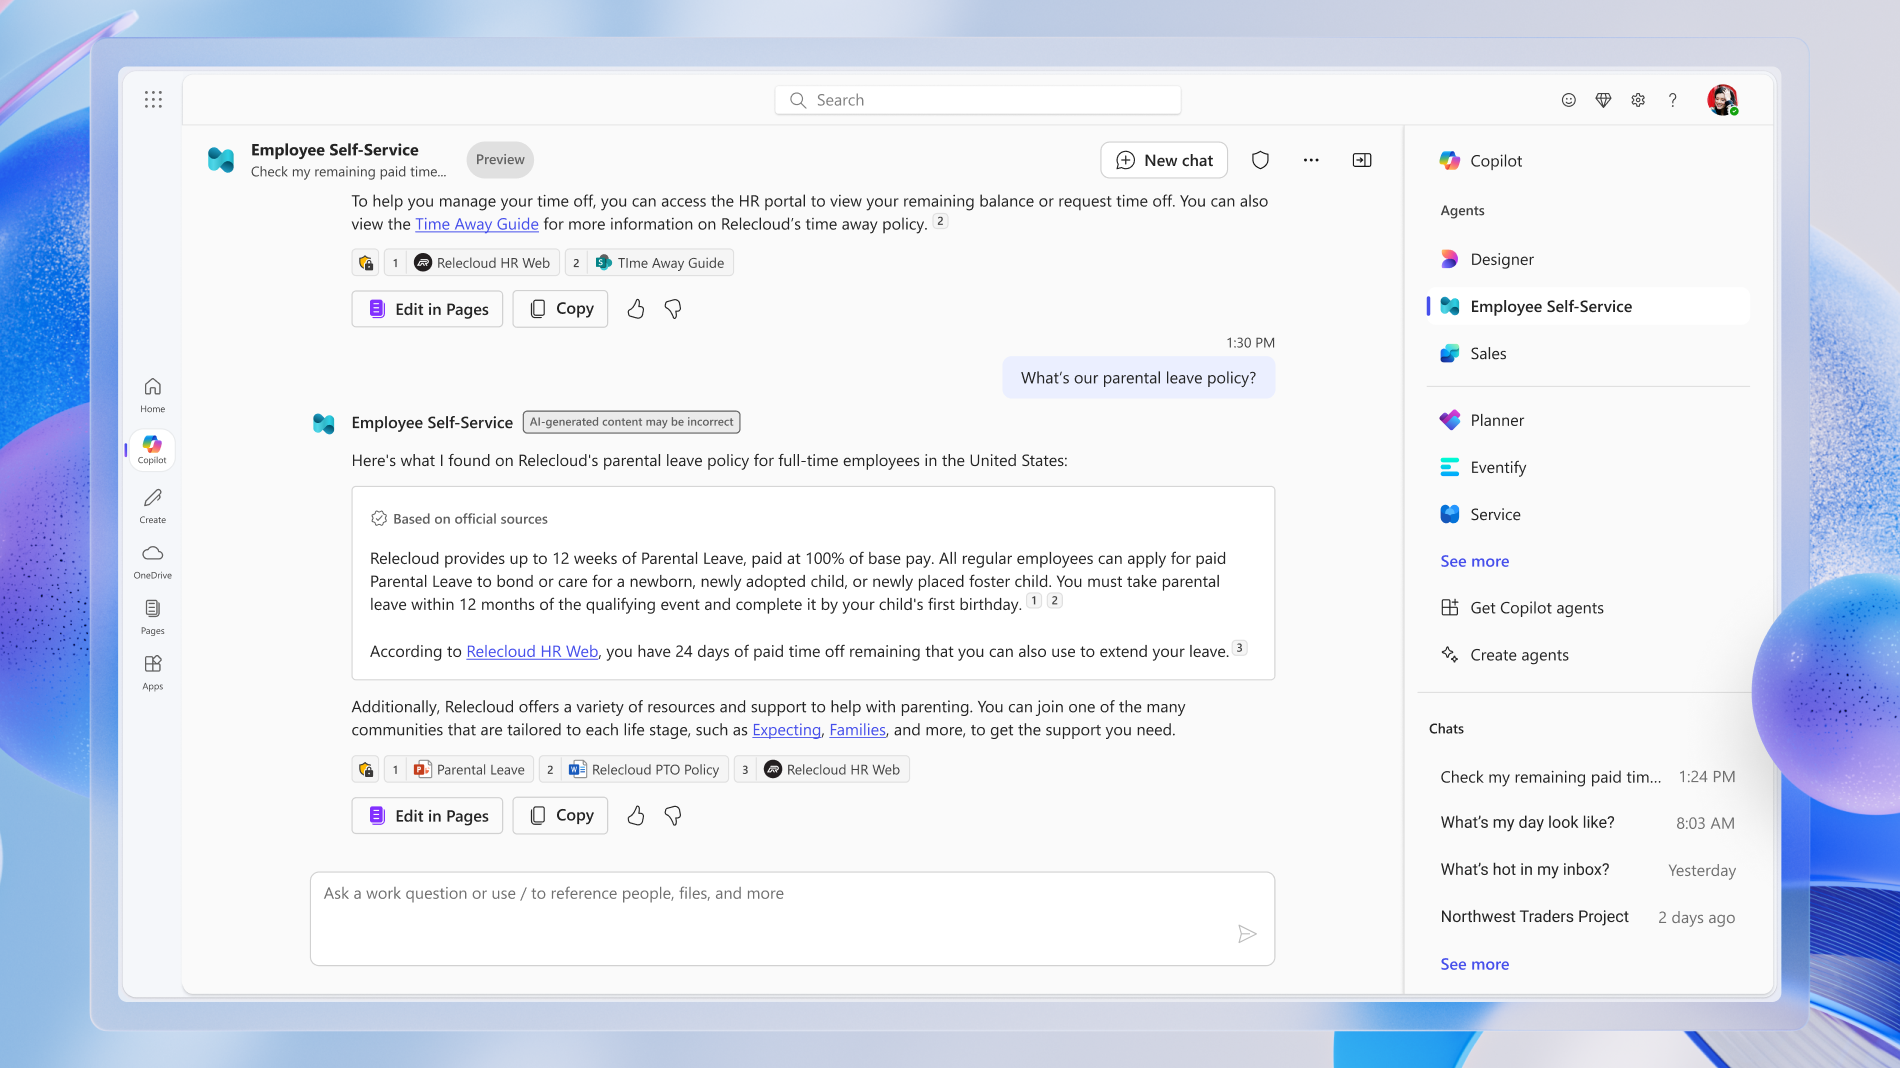Open Time Away Guide citation chip
1900x1068 pixels.
[x=650, y=263]
